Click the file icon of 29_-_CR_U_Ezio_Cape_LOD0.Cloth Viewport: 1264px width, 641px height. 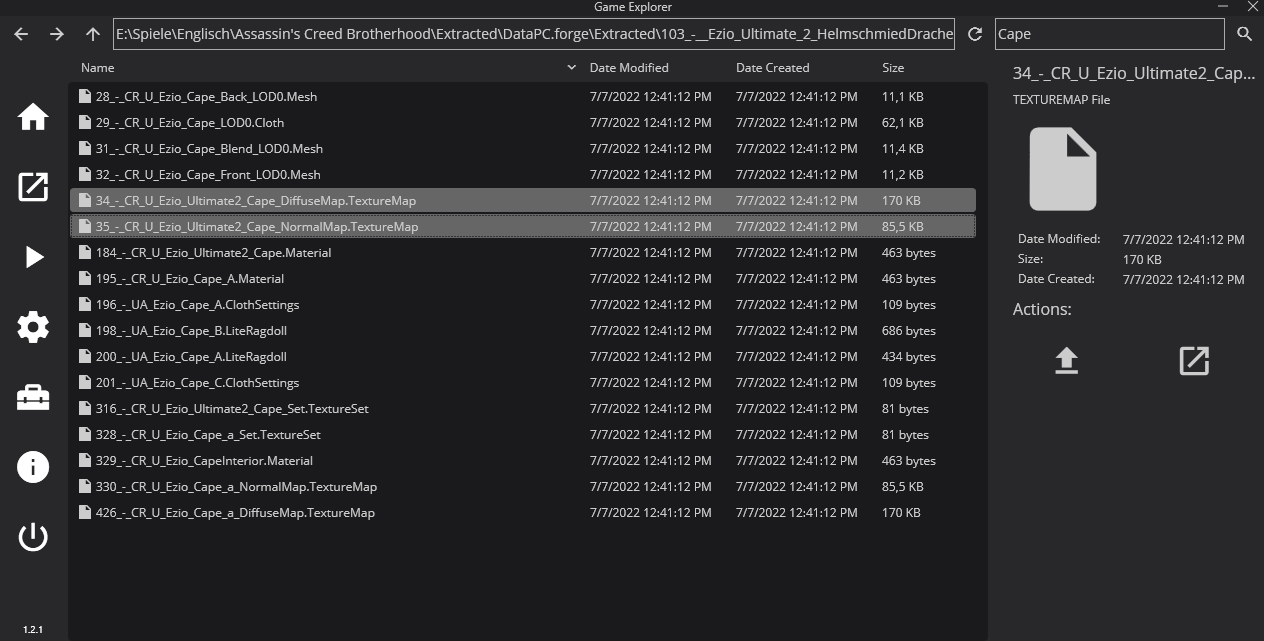coord(85,123)
